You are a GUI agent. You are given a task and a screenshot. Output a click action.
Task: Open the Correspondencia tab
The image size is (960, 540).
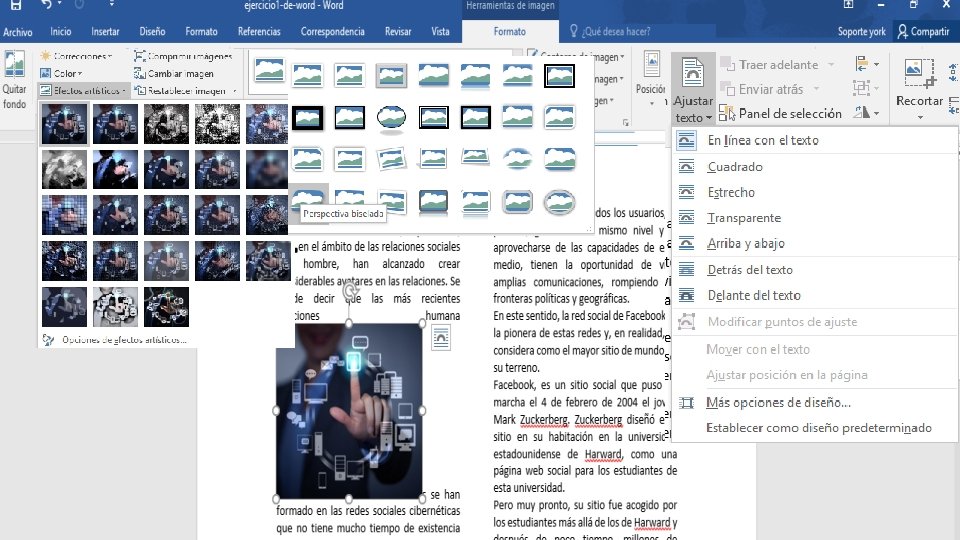332,31
